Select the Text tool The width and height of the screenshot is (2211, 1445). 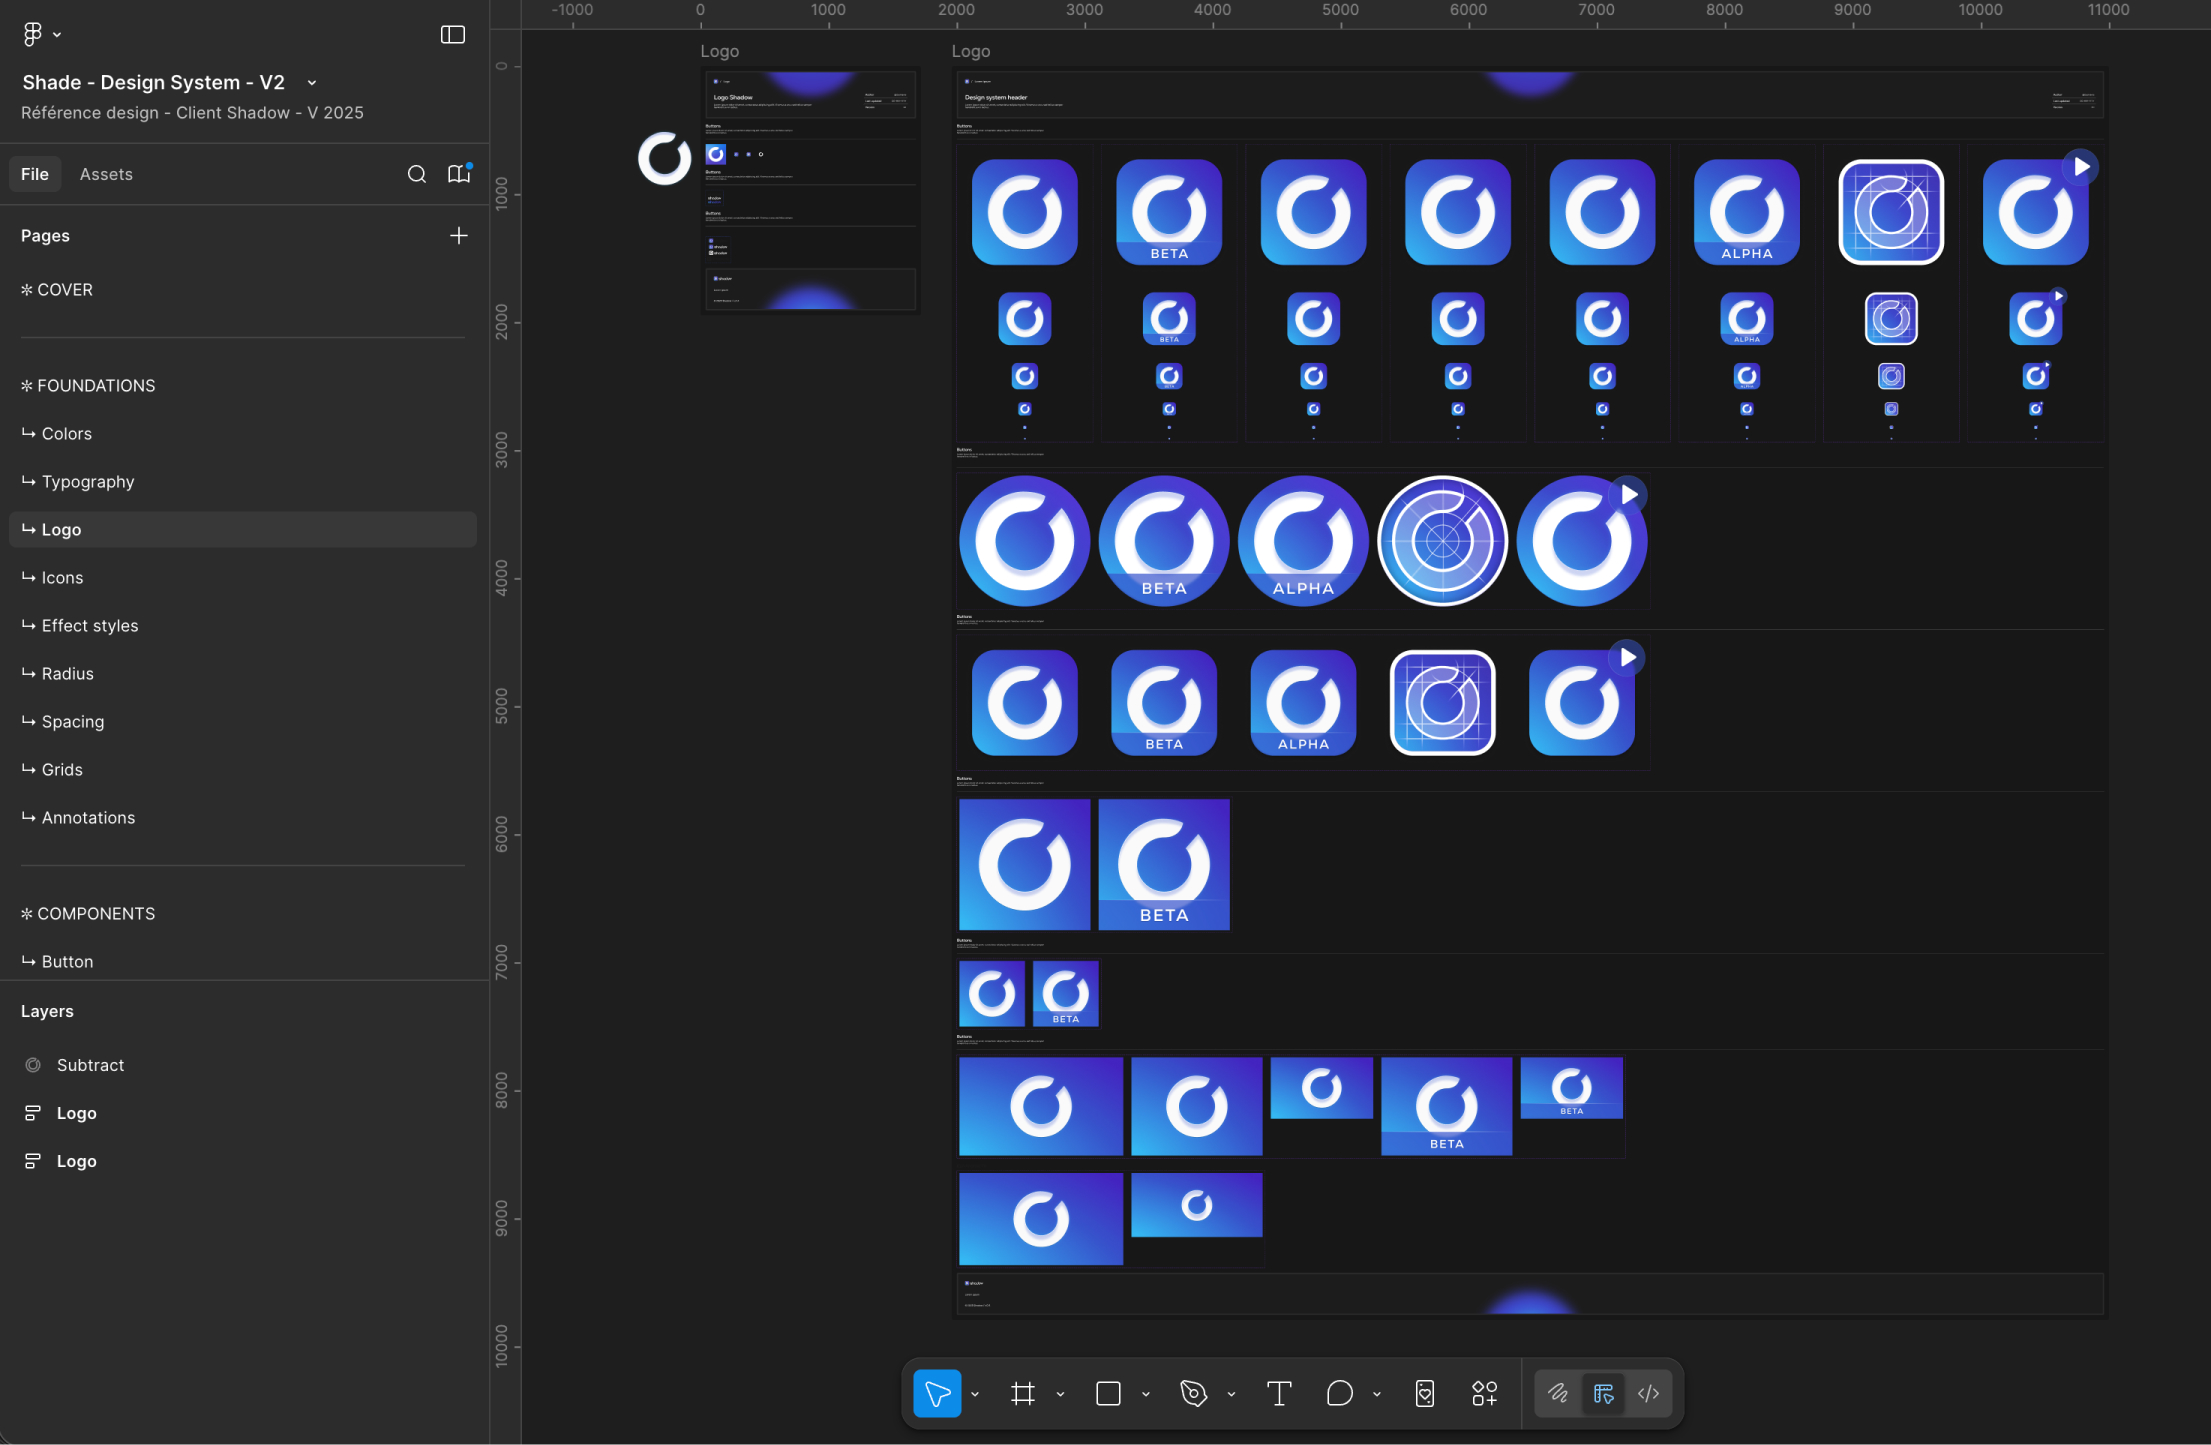pyautogui.click(x=1279, y=1393)
